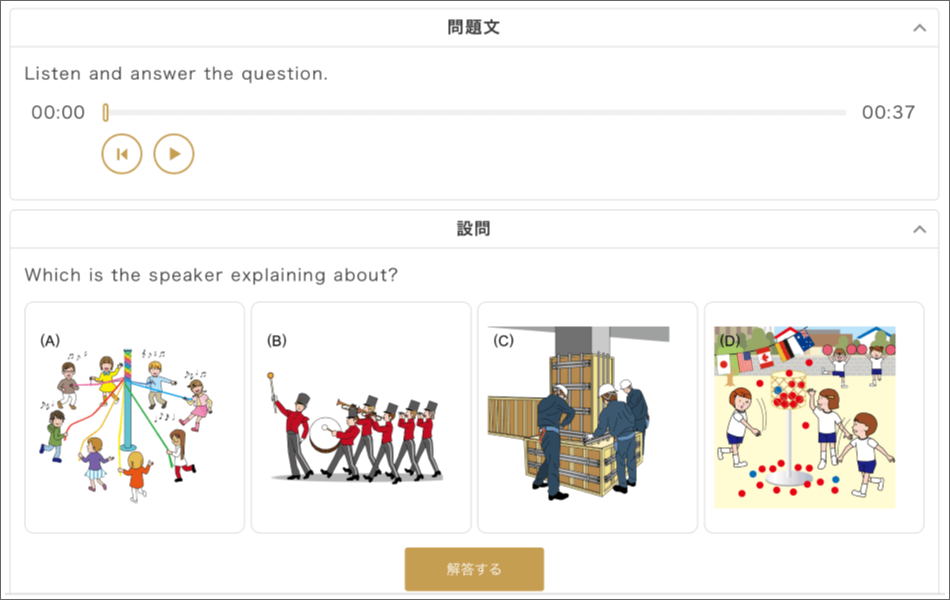This screenshot has height=600, width=950.
Task: Select answer (B) marching band picture
Action: 361,418
